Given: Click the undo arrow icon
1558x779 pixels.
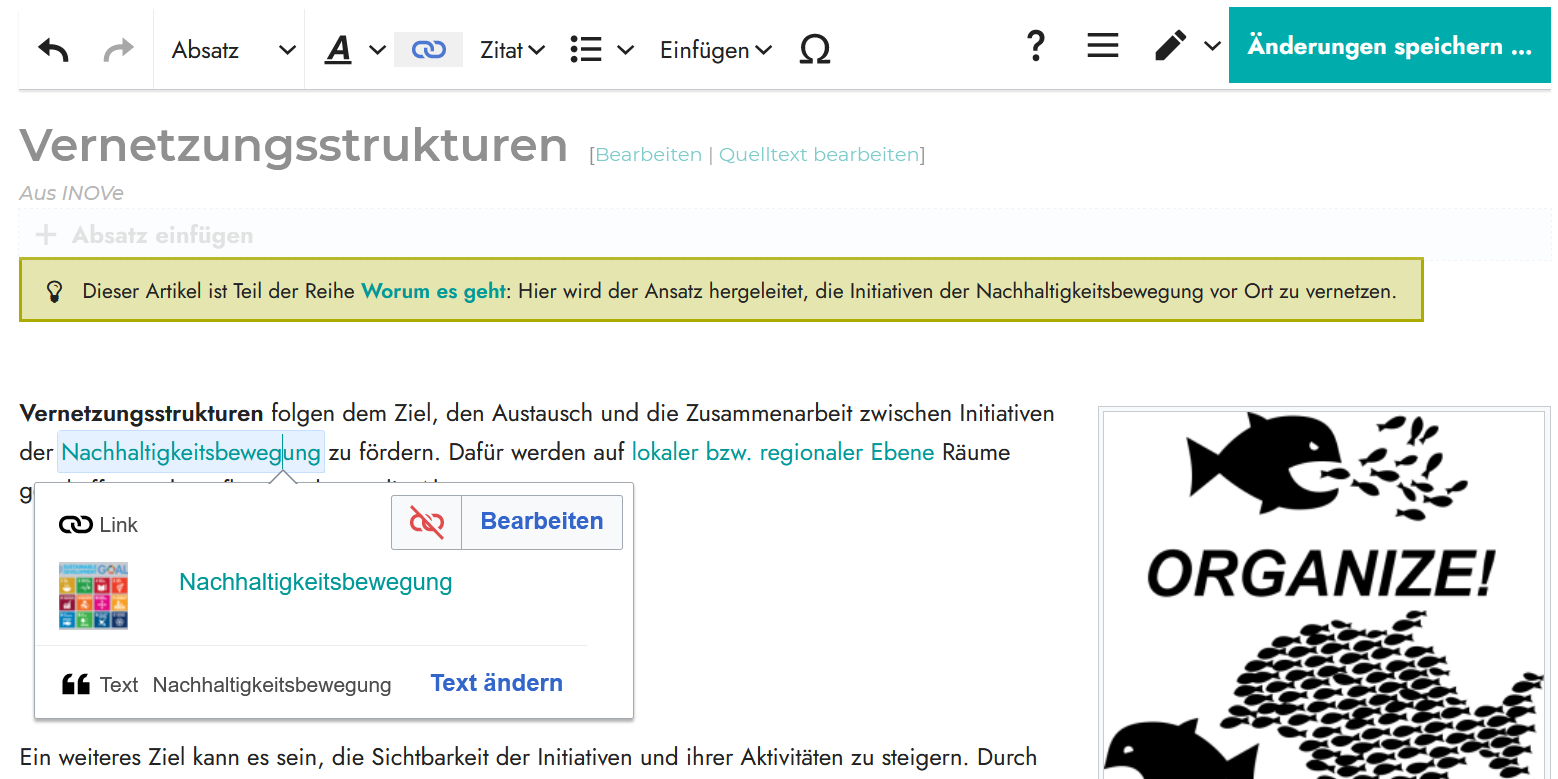Looking at the screenshot, I should click(53, 50).
